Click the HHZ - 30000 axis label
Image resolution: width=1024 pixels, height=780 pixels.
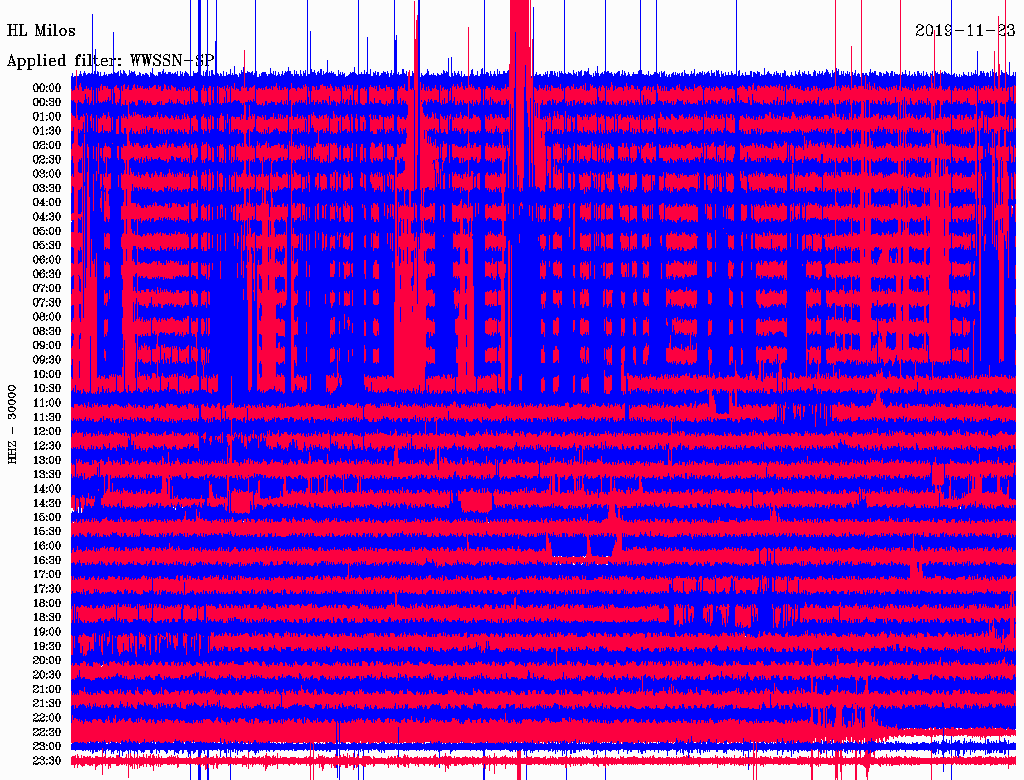tap(12, 425)
